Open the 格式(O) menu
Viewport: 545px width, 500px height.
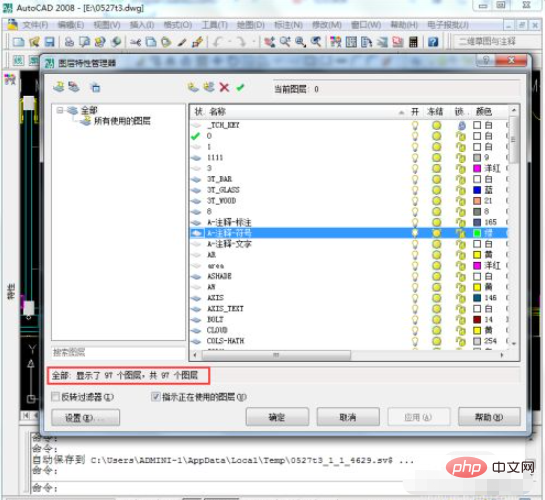178,25
